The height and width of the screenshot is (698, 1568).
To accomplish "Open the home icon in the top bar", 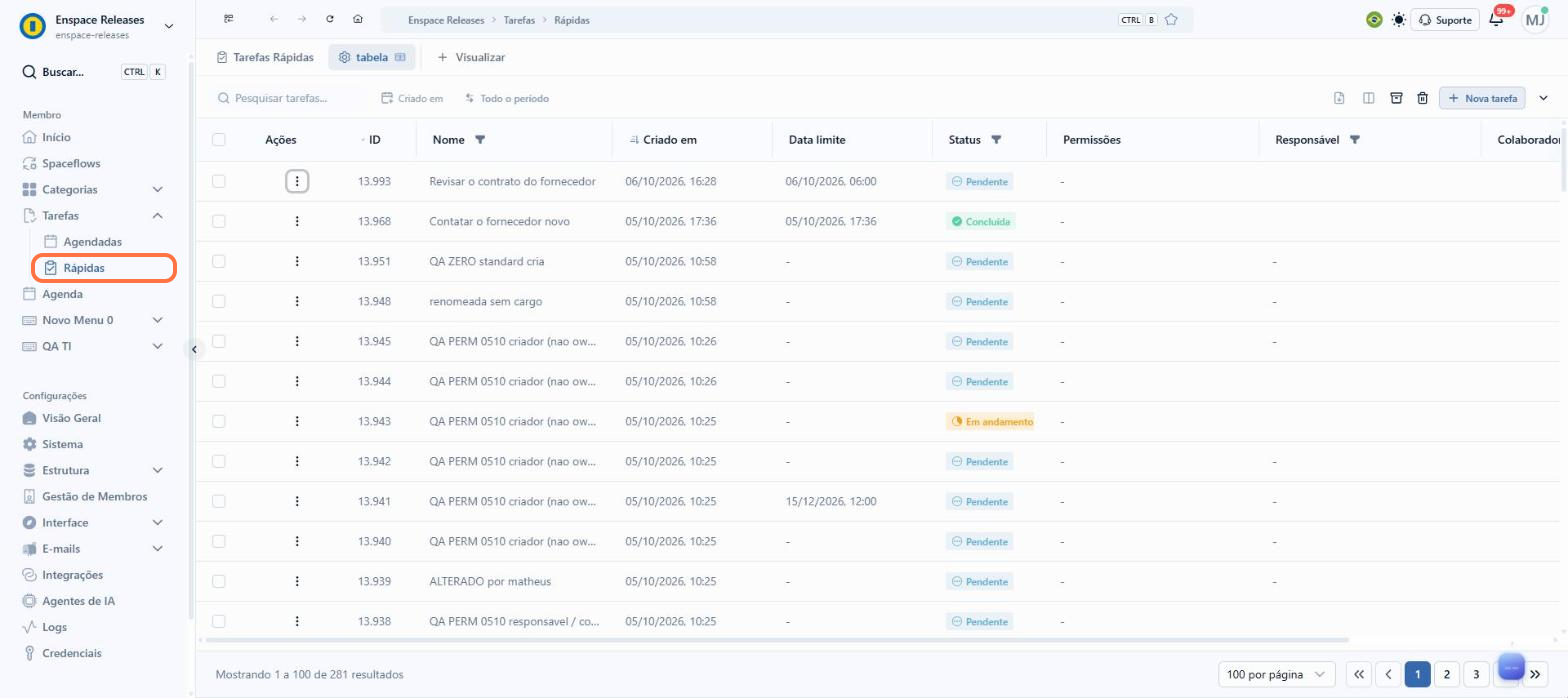I will click(358, 19).
